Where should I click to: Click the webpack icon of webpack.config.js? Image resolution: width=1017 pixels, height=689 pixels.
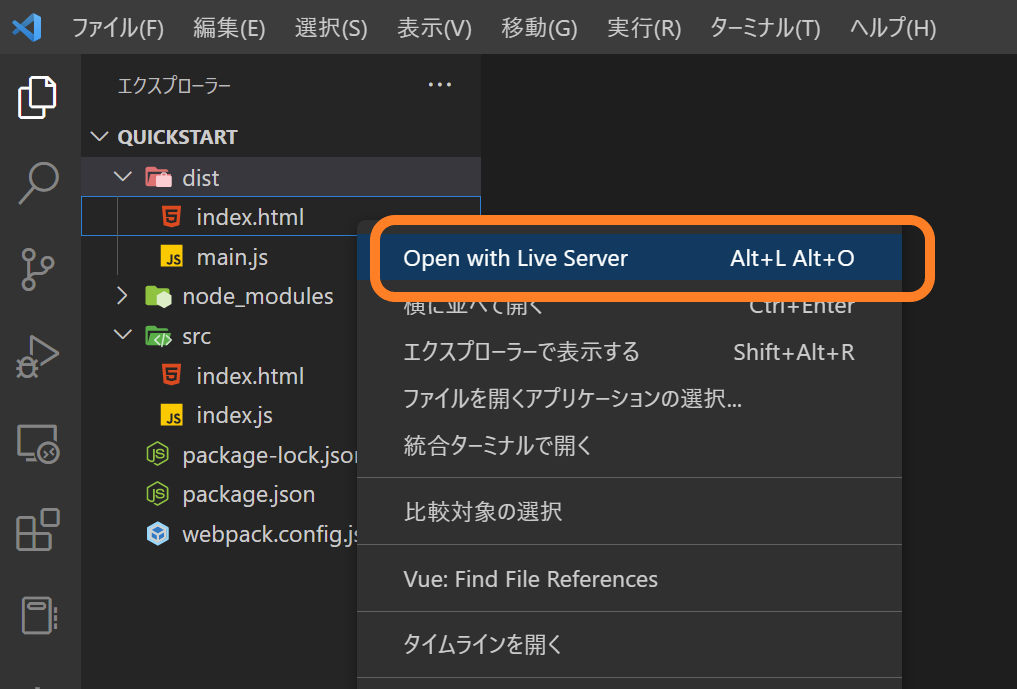tap(158, 534)
